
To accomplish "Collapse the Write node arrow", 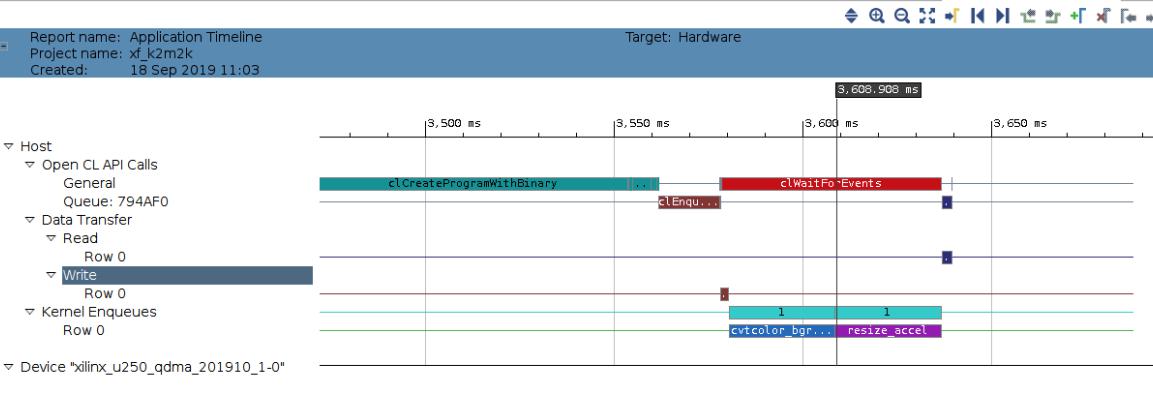I will 51,275.
